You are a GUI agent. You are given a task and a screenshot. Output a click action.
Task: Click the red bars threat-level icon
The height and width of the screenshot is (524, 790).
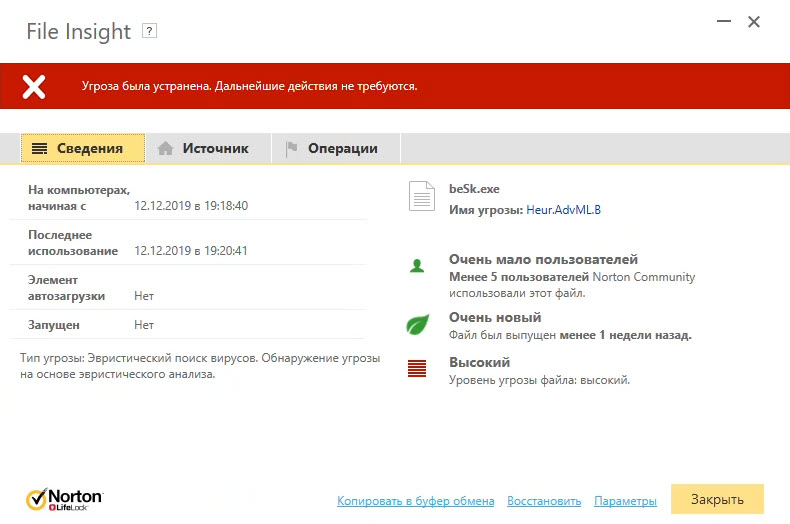pyautogui.click(x=417, y=368)
